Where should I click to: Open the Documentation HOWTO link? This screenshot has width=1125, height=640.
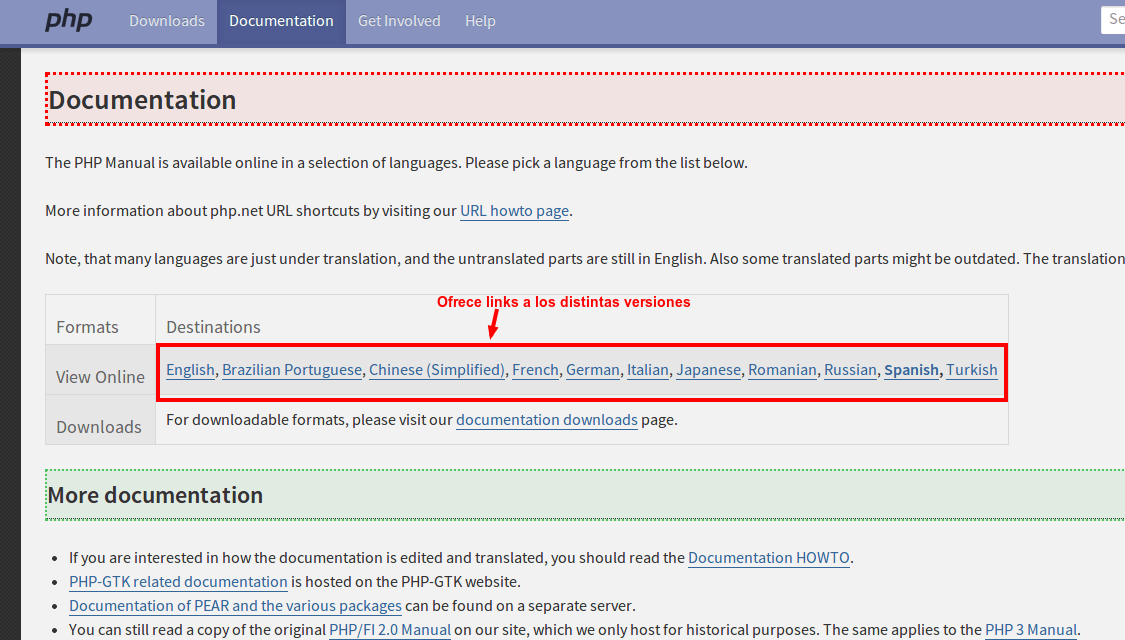pyautogui.click(x=768, y=558)
